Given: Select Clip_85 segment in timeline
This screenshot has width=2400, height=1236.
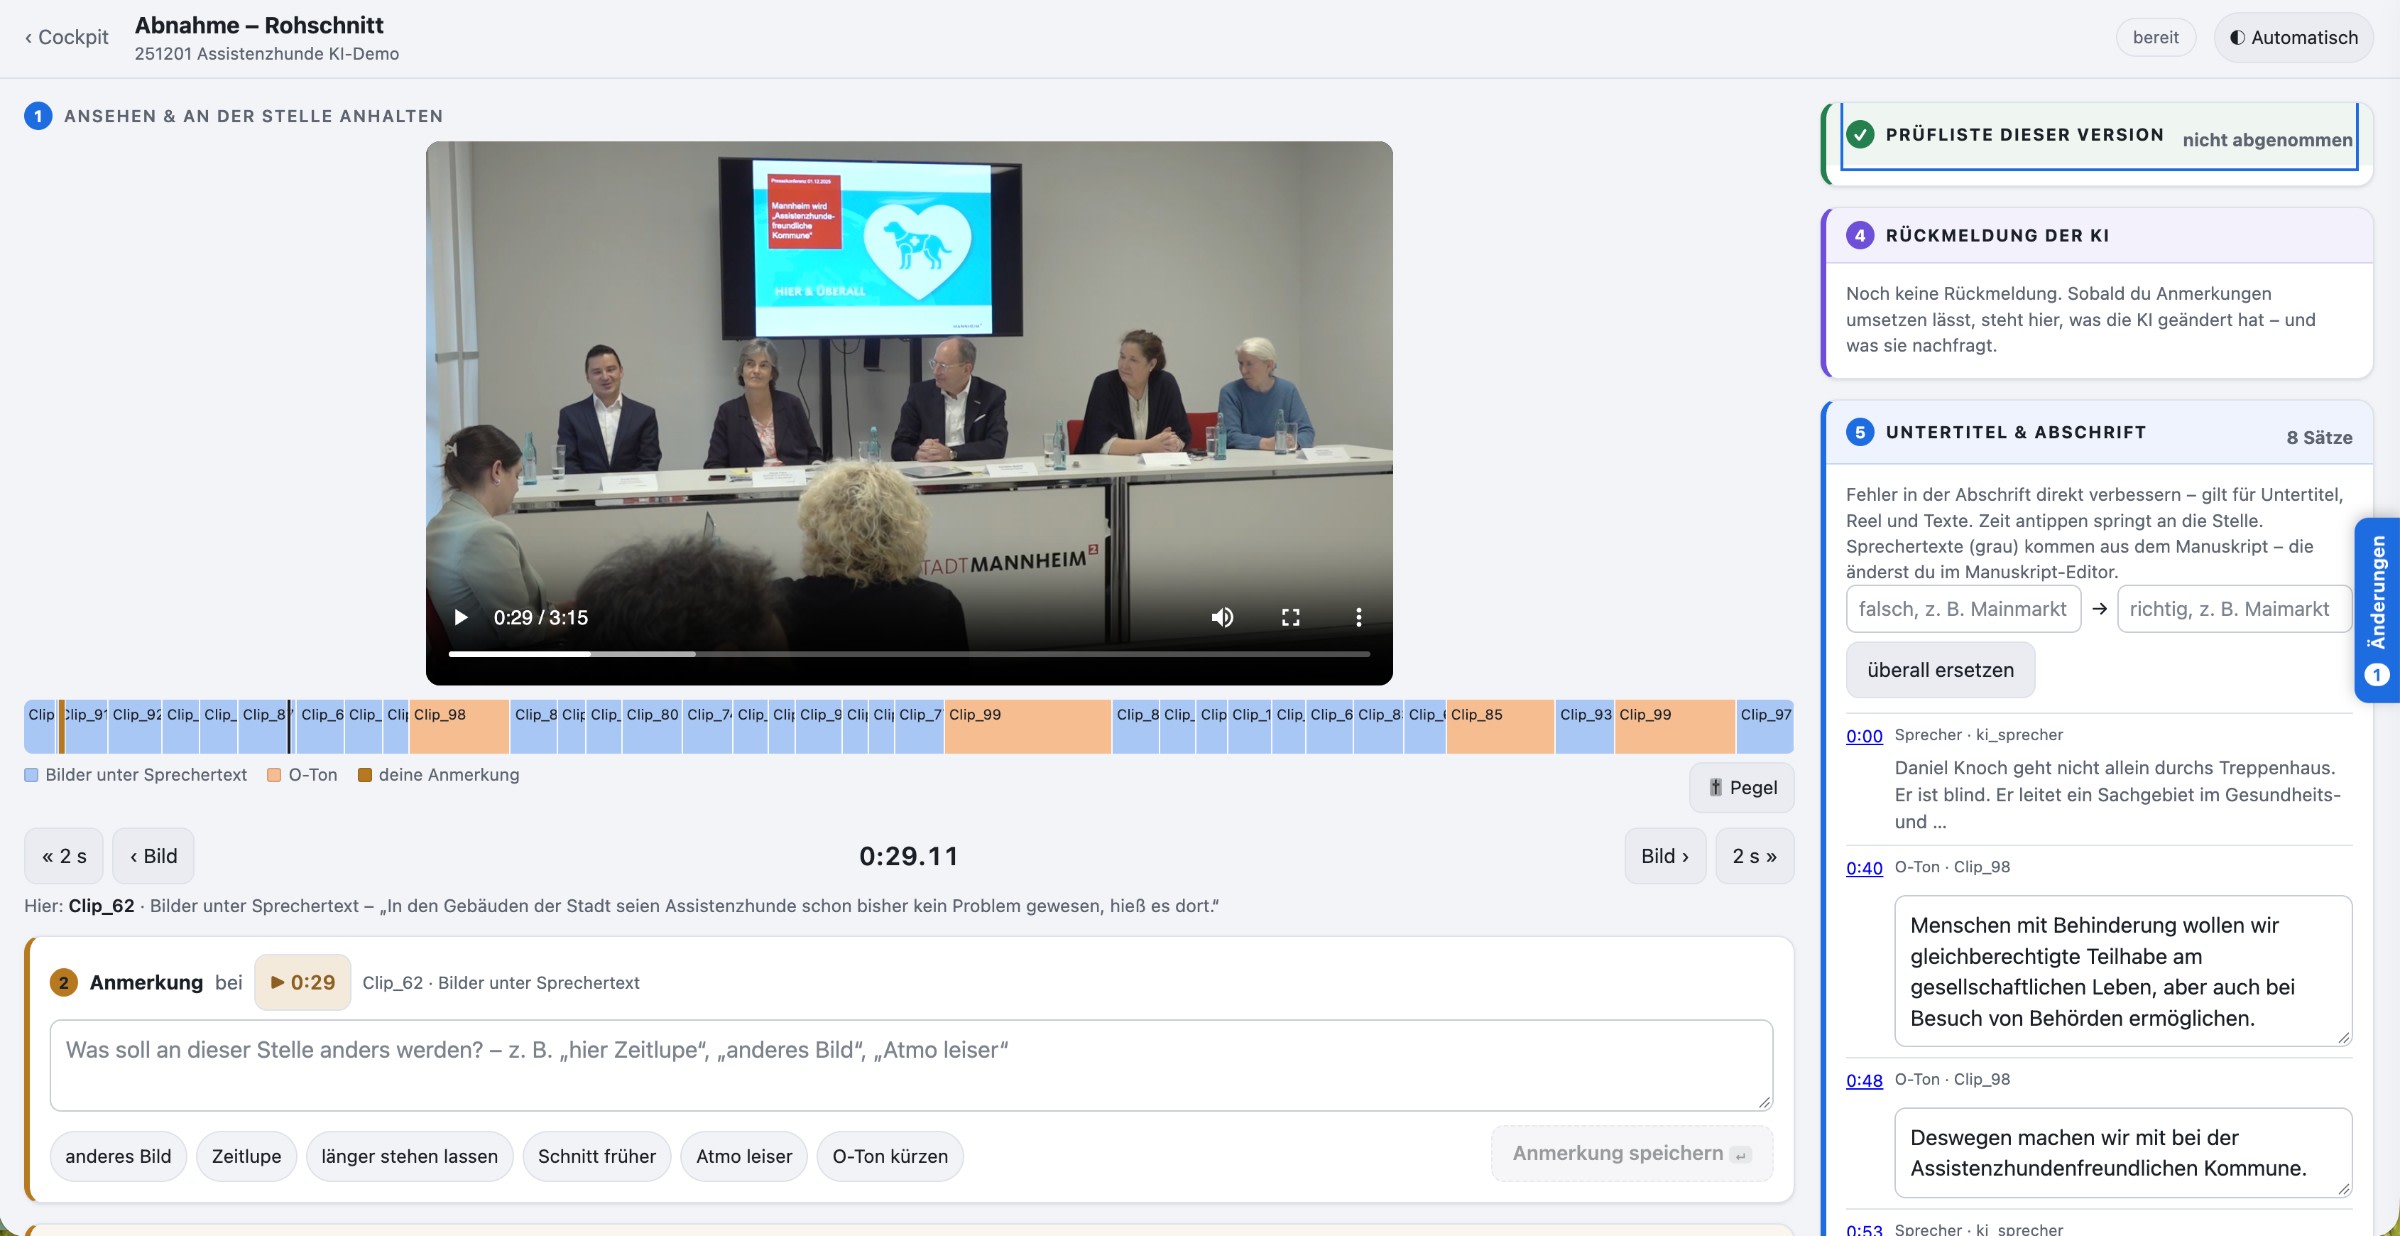Looking at the screenshot, I should point(1500,727).
